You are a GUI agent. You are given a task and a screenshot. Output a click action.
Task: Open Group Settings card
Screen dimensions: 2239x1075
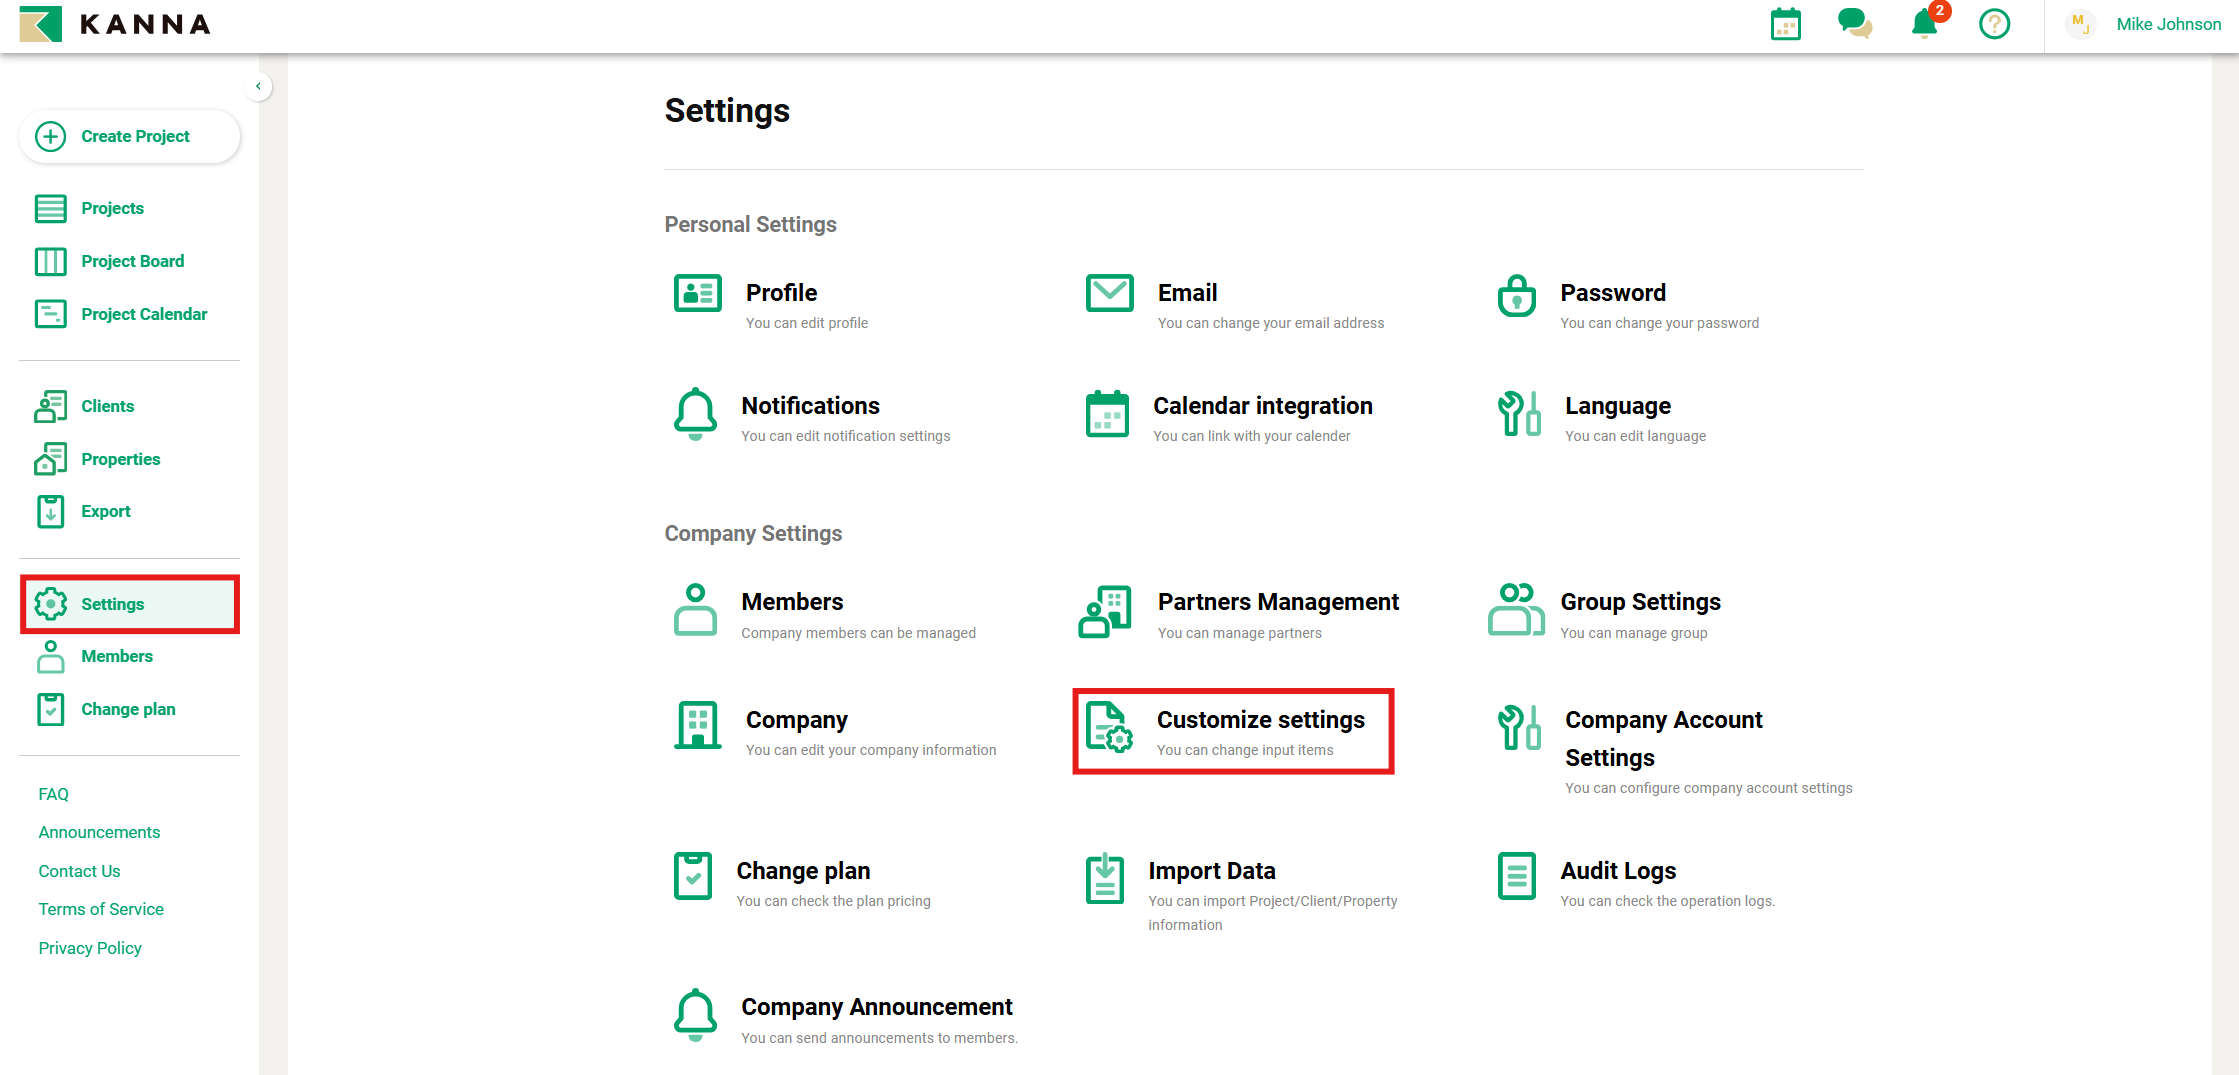pos(1640,602)
